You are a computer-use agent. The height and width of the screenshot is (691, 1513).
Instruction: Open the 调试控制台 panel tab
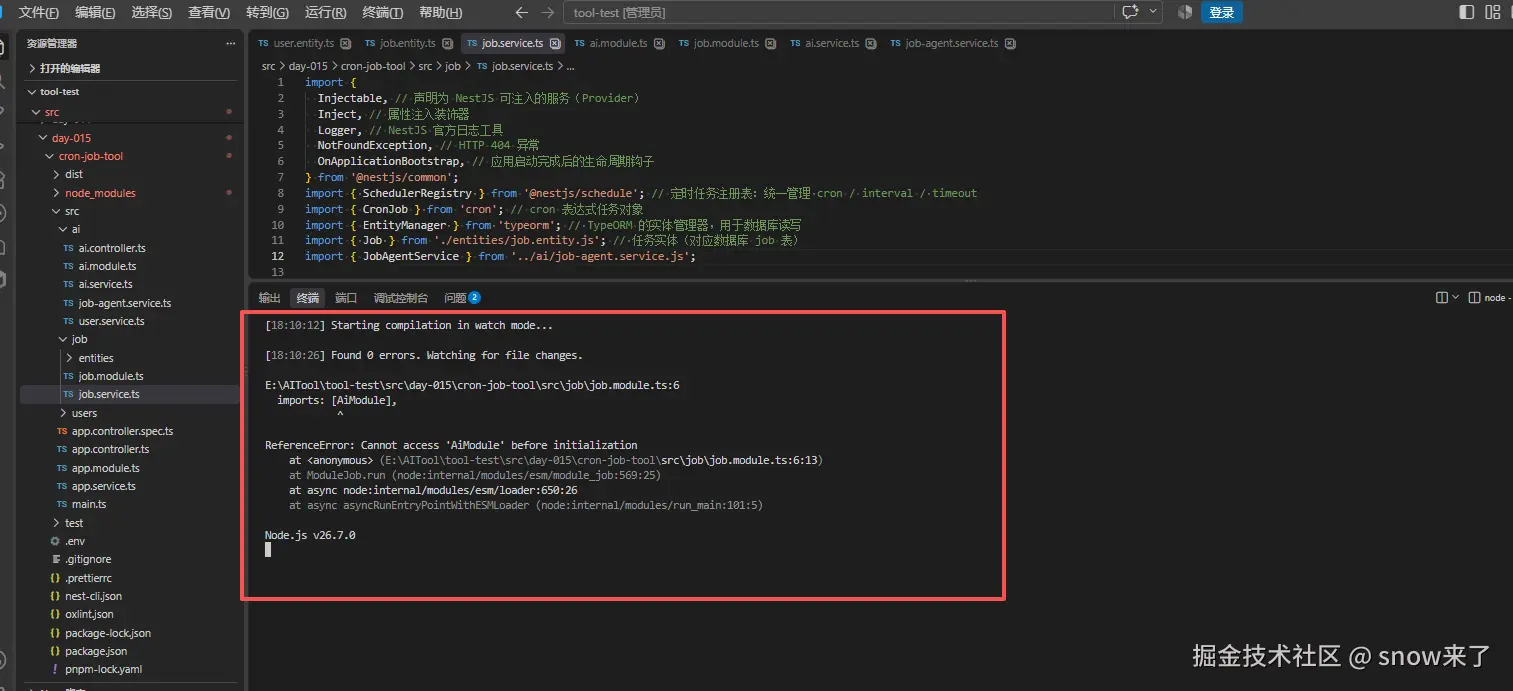pos(400,298)
